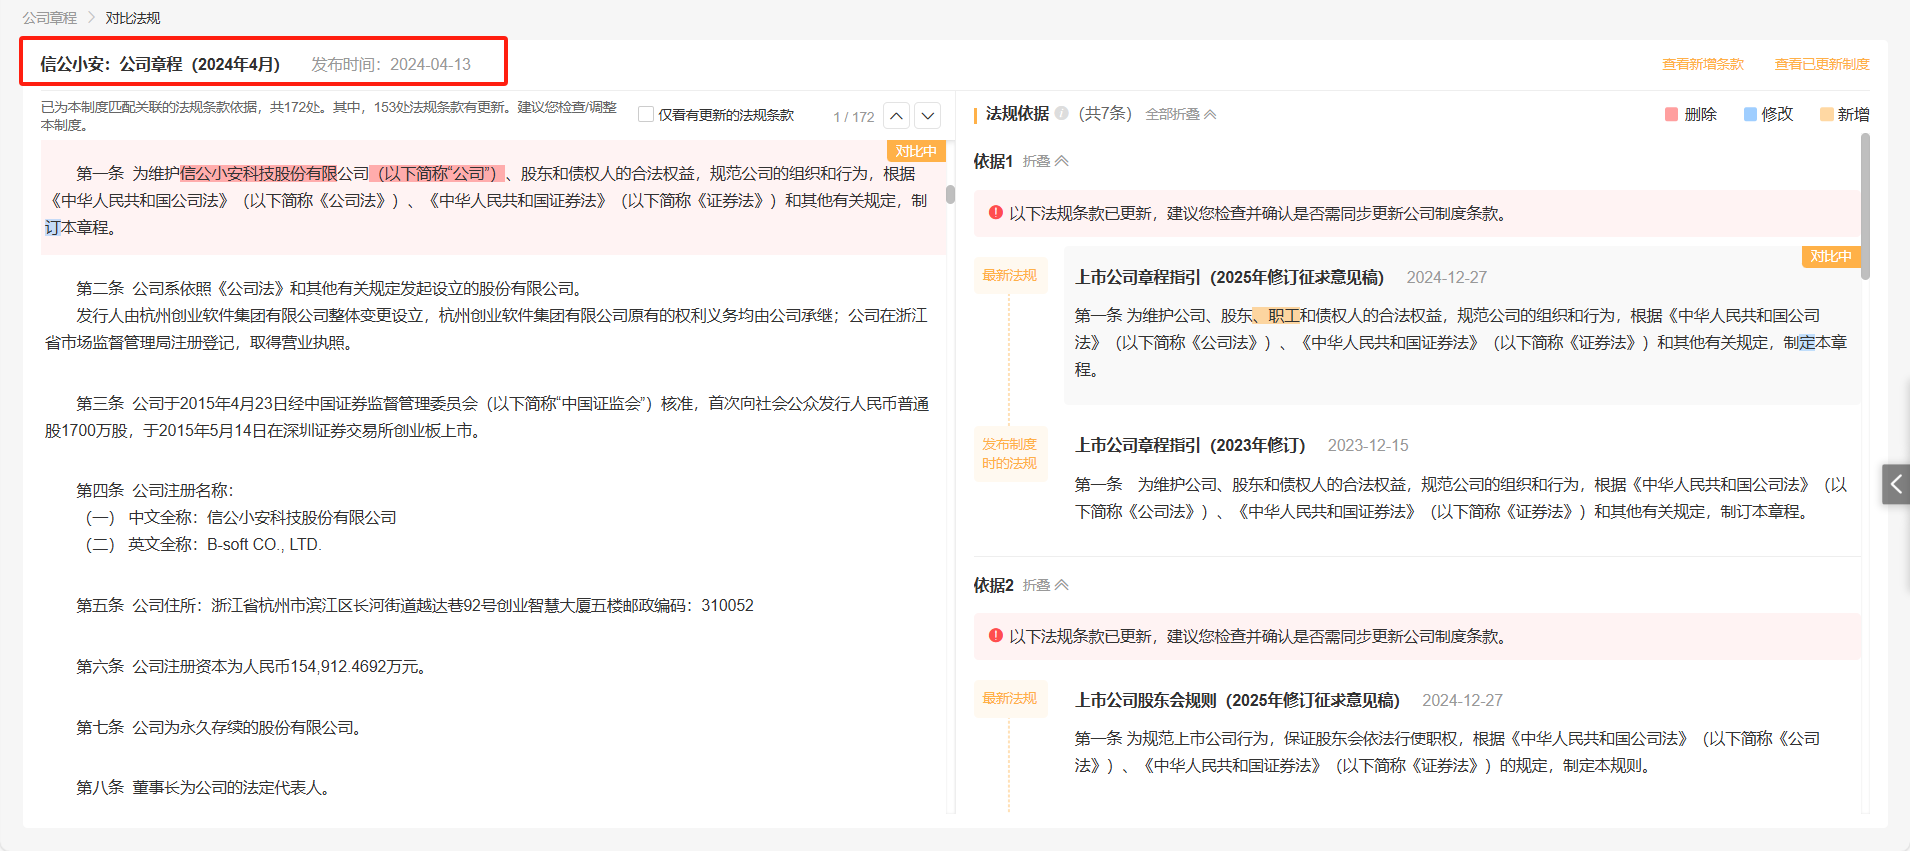Click the 对比中 badge in 依据1

click(x=1831, y=256)
